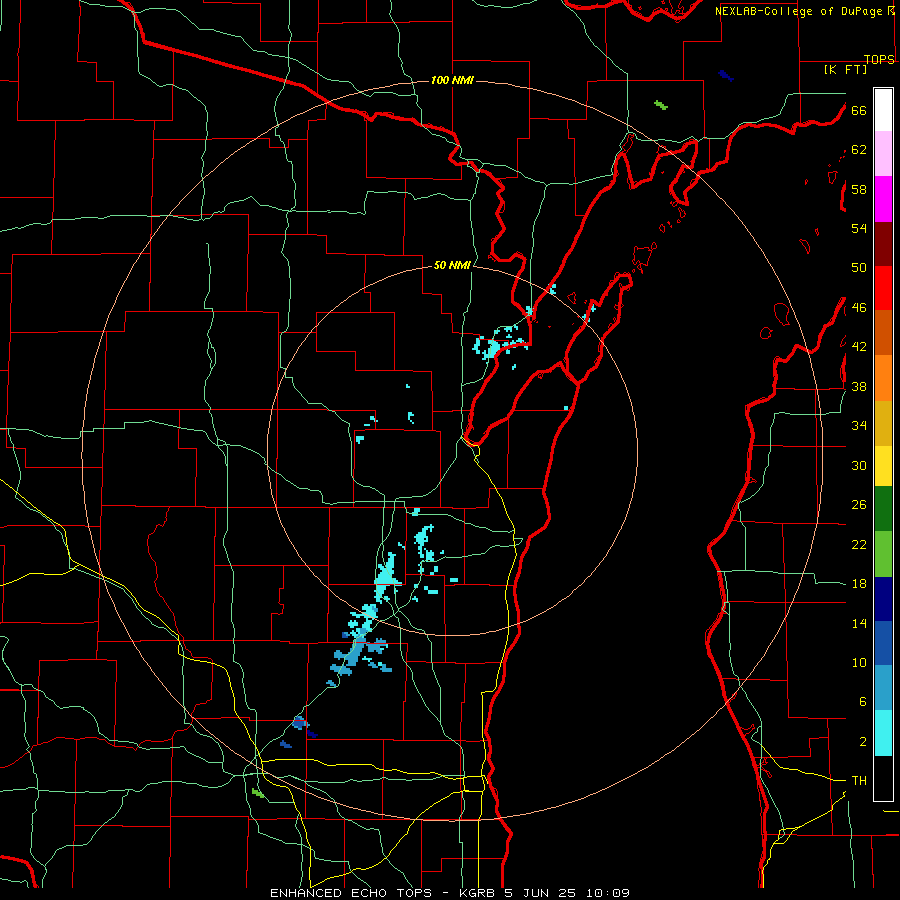Pick the bright orange legend swatch
The width and height of the screenshot is (900, 900).
pyautogui.click(x=883, y=378)
